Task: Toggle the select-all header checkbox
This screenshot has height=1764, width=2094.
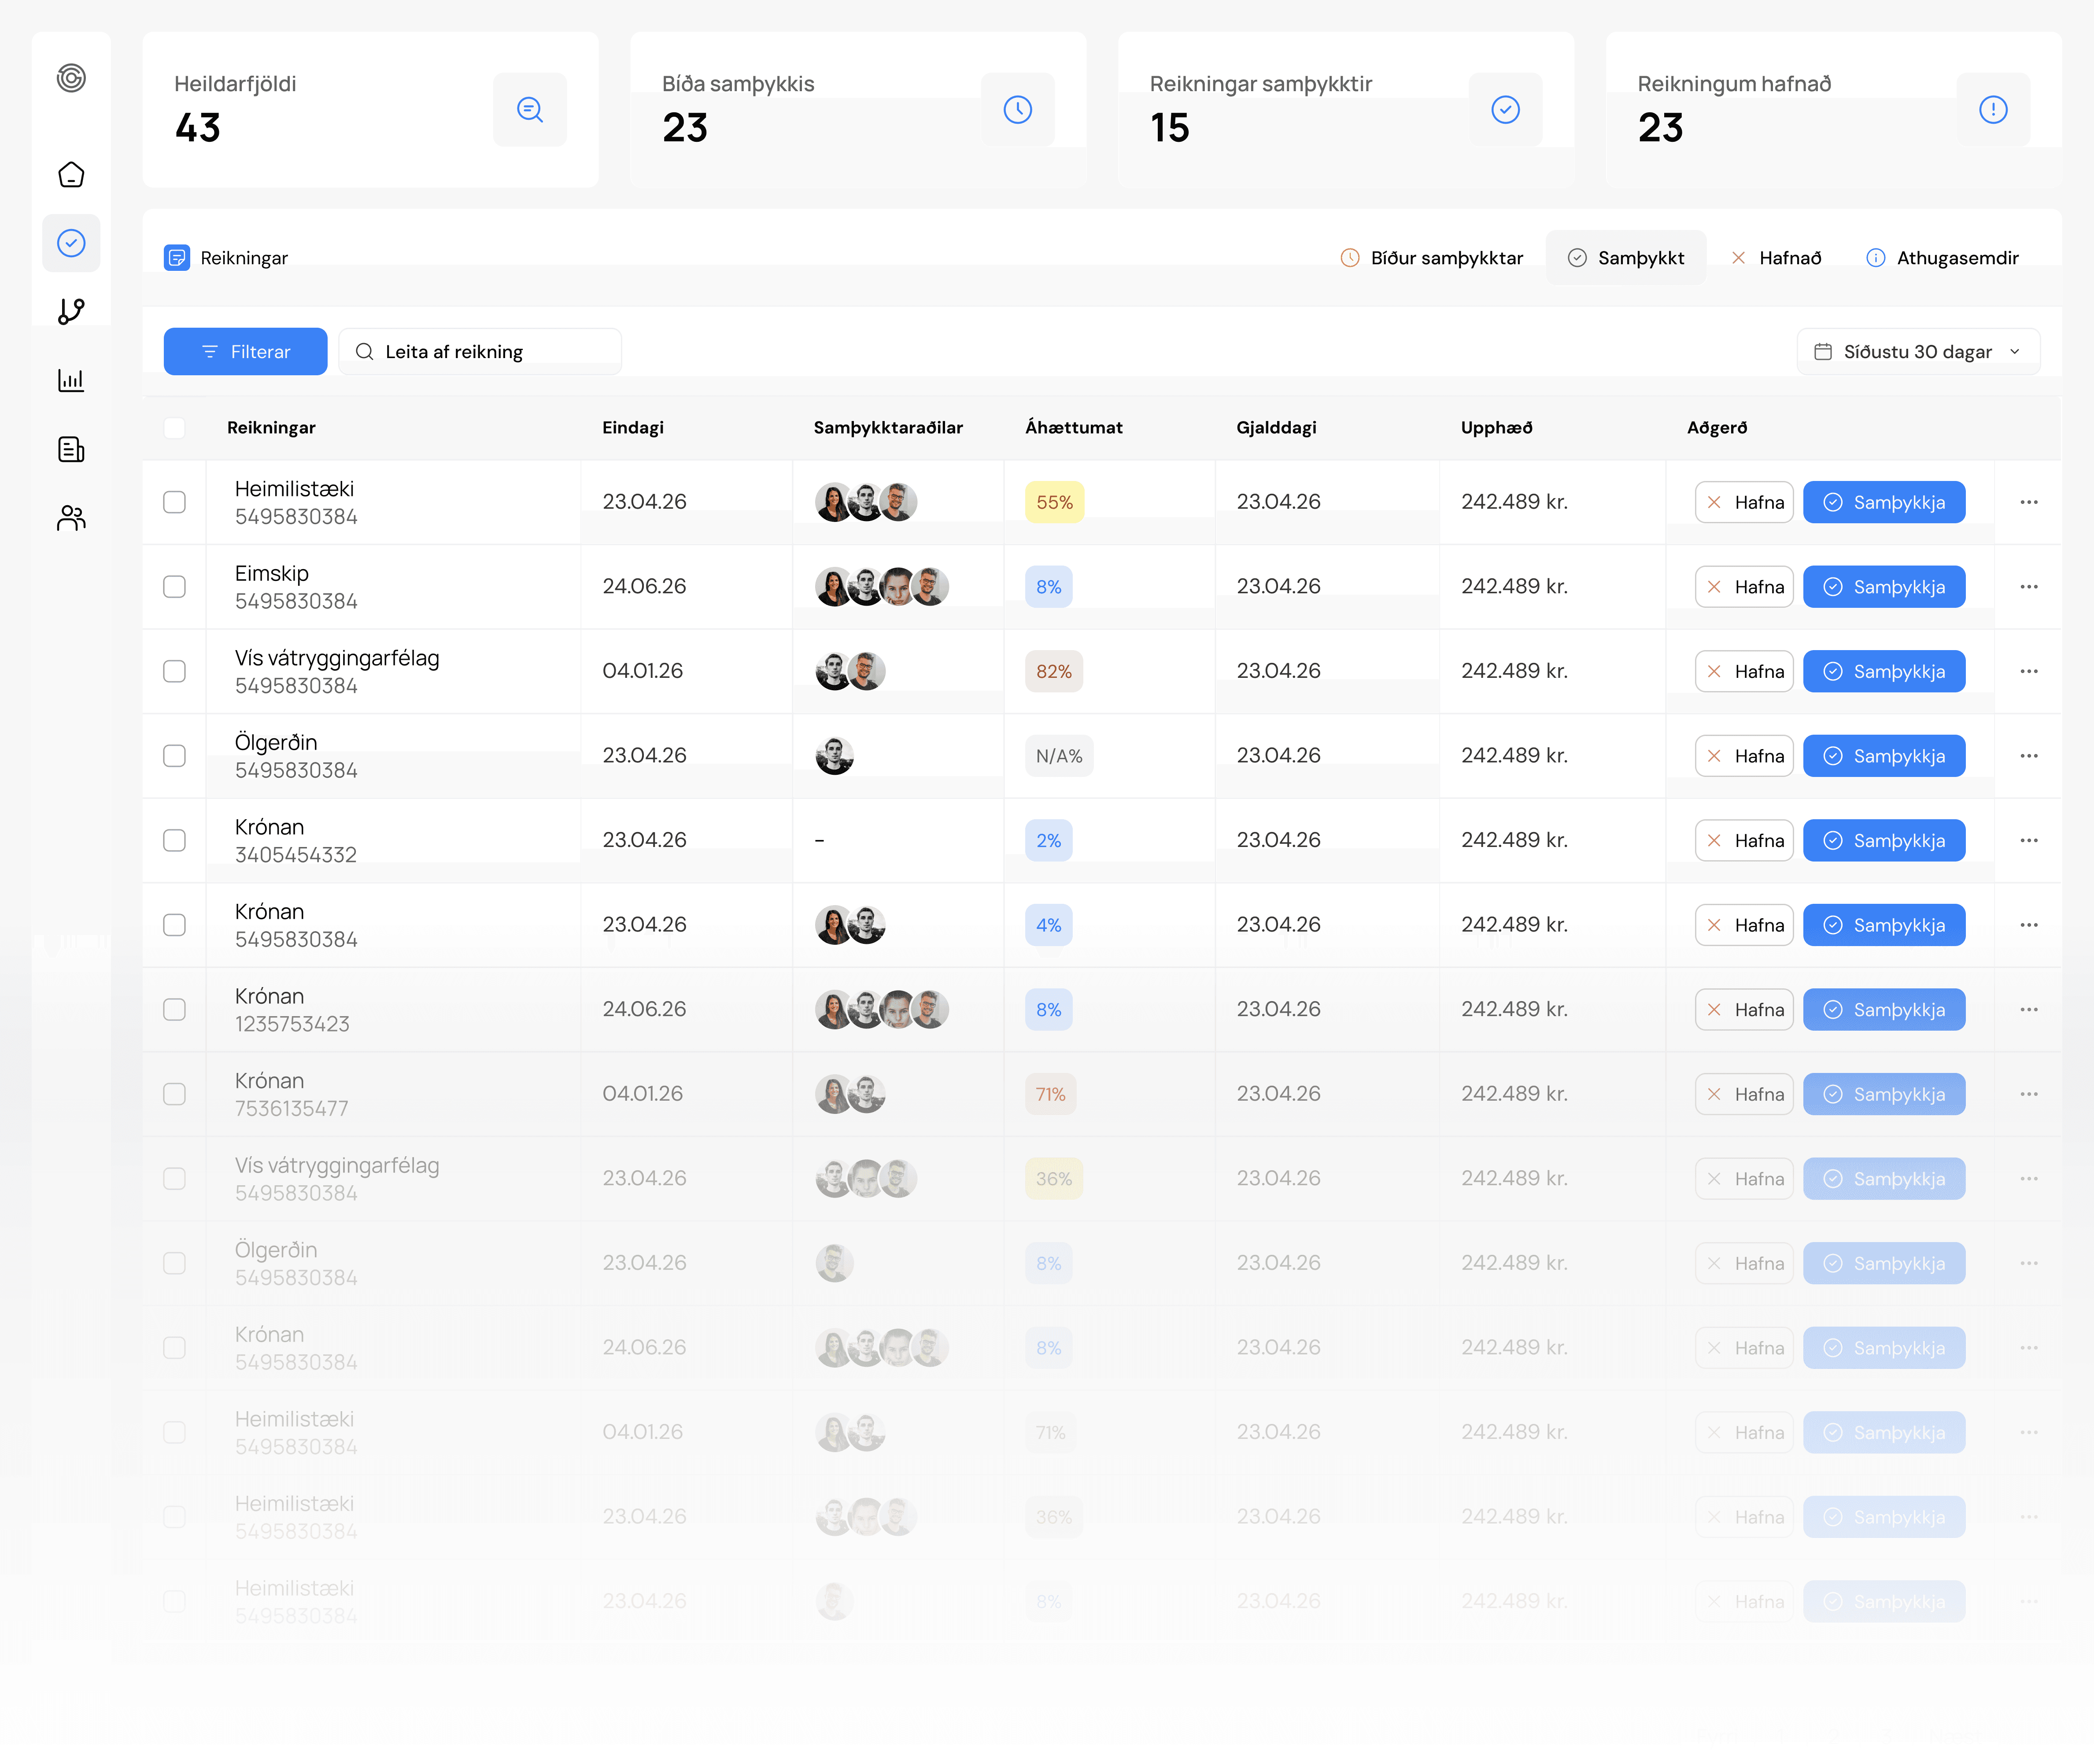Action: pyautogui.click(x=175, y=428)
